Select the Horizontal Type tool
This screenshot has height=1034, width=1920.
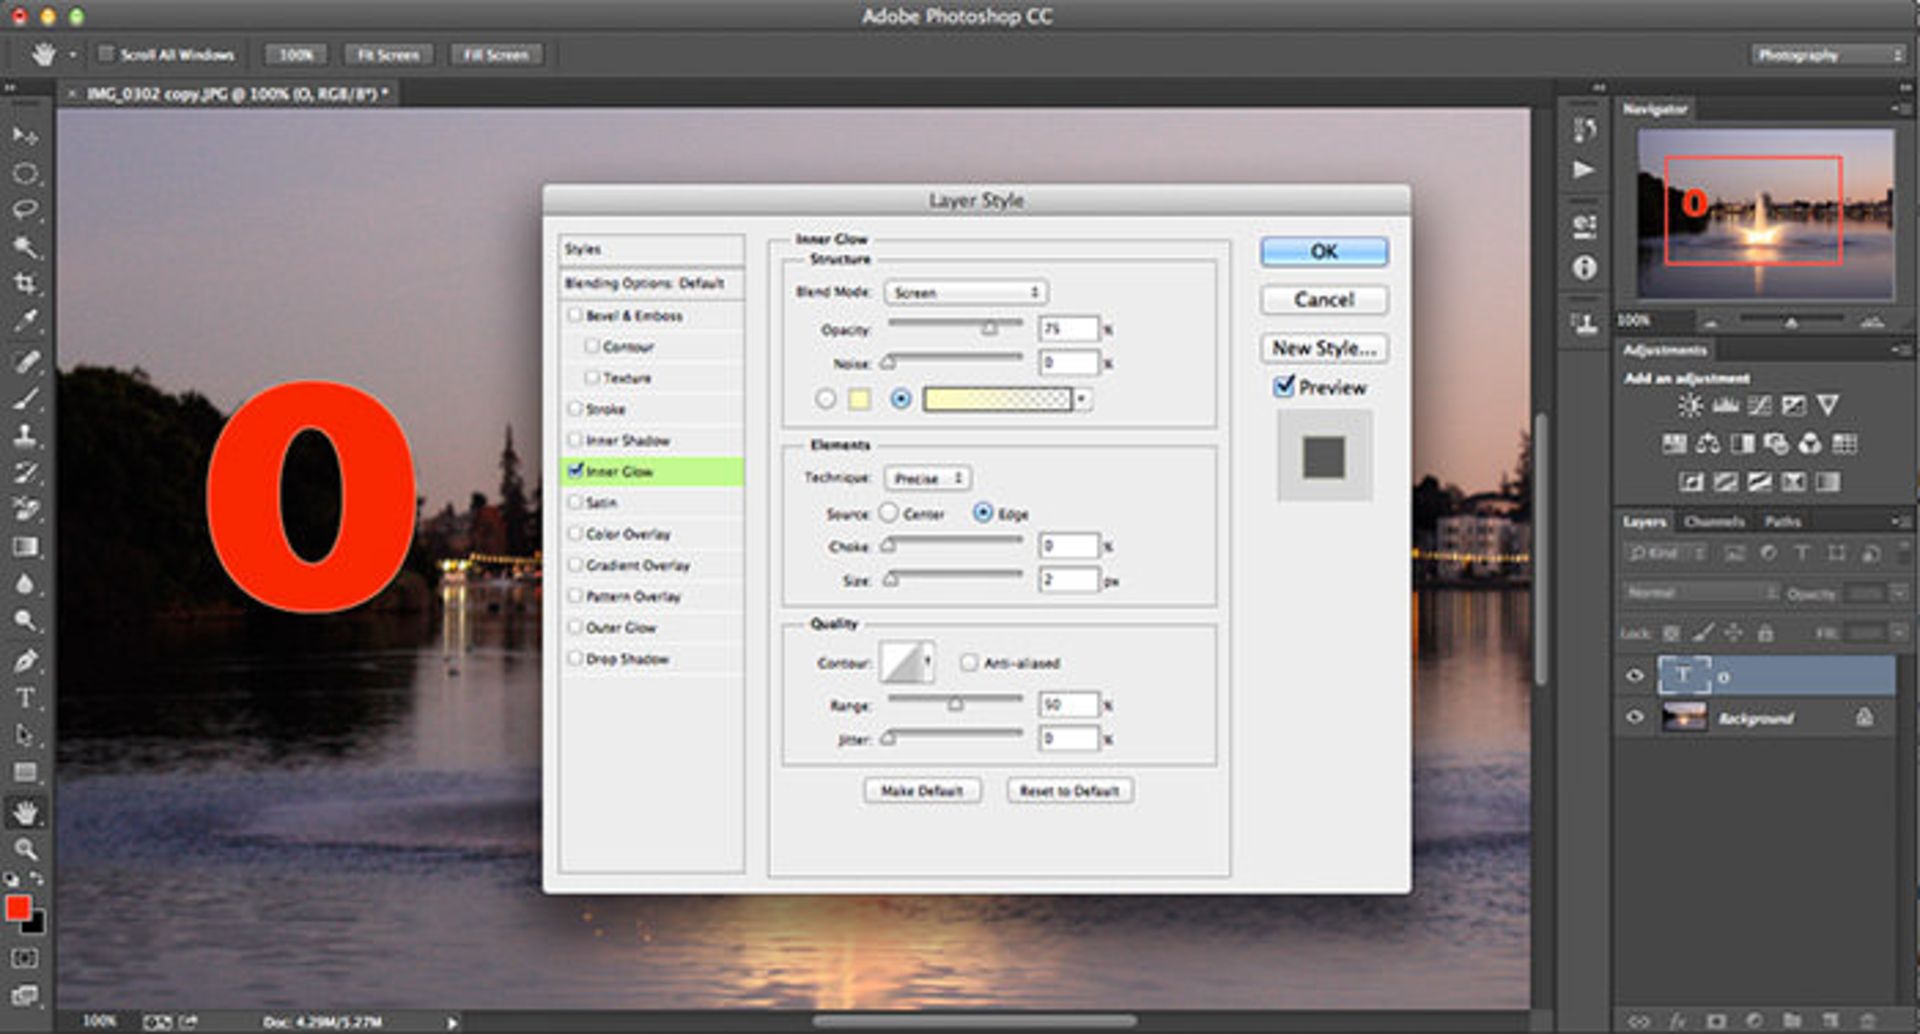[x=25, y=698]
